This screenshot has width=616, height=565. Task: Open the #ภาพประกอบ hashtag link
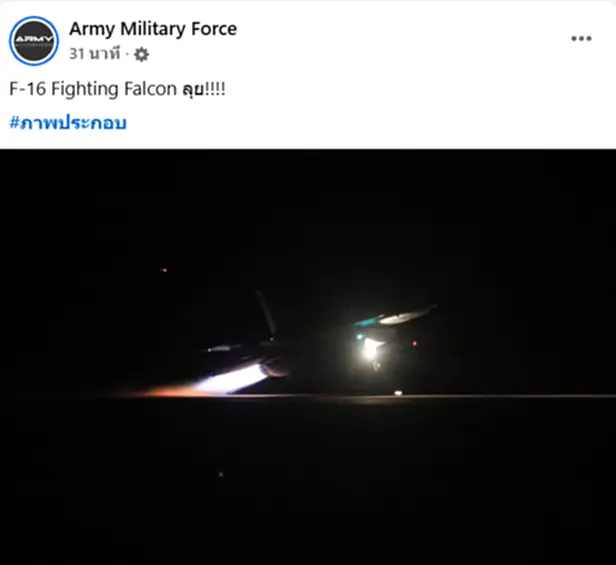click(x=68, y=123)
